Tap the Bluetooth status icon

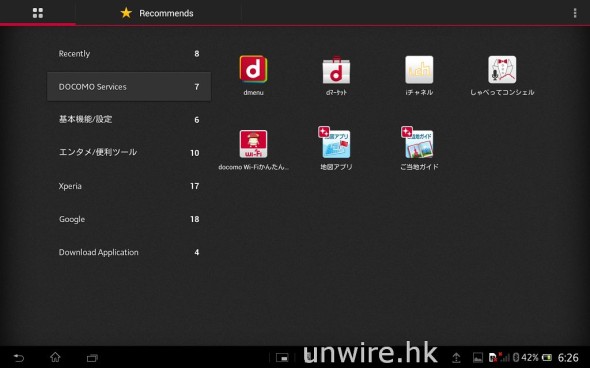click(x=516, y=357)
